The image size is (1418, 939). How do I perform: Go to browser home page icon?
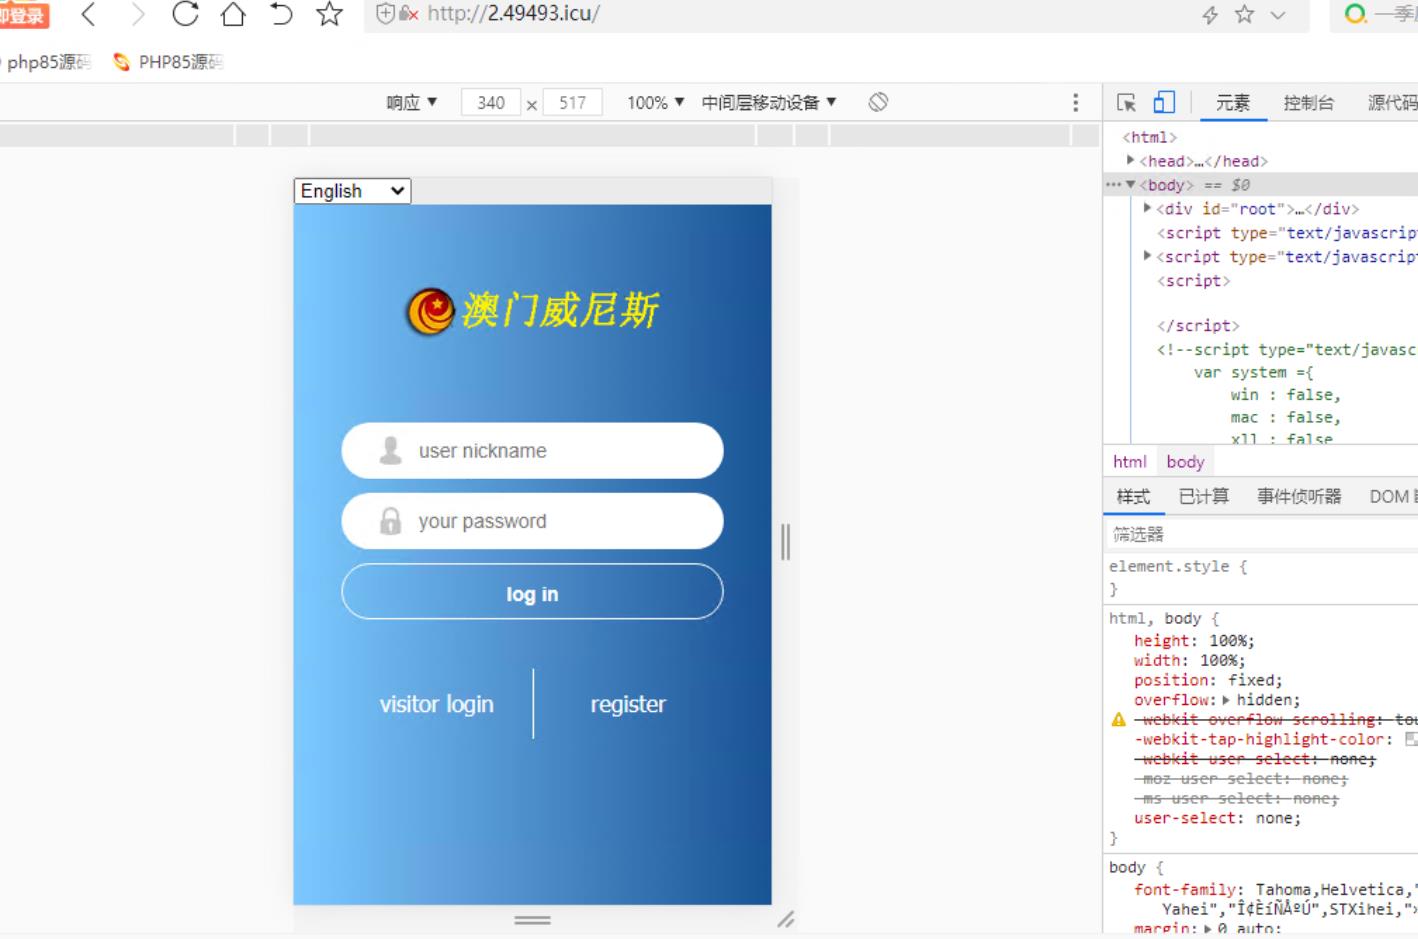click(x=233, y=14)
